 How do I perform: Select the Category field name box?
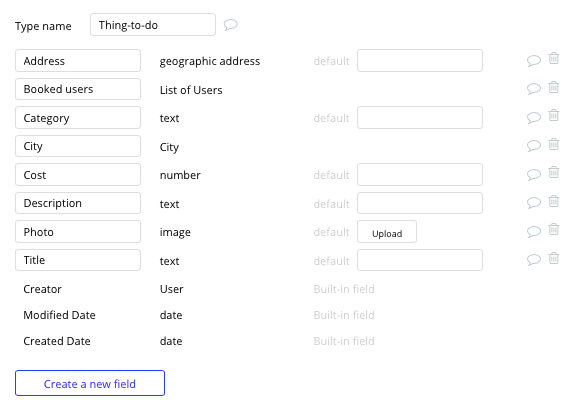pos(78,118)
